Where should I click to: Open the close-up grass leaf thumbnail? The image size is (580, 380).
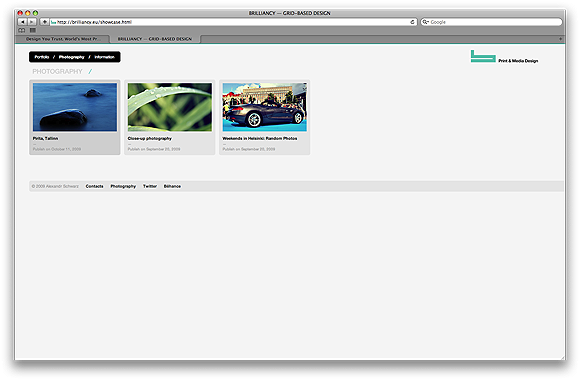170,107
